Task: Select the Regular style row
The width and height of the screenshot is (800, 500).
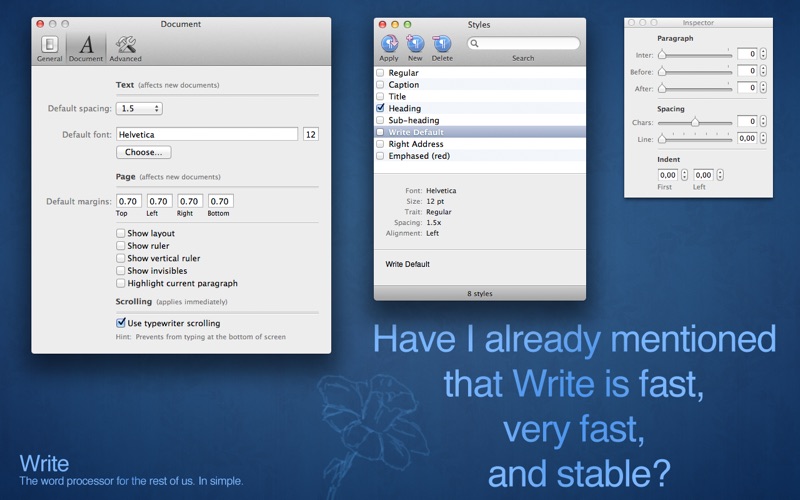Action: coord(480,72)
